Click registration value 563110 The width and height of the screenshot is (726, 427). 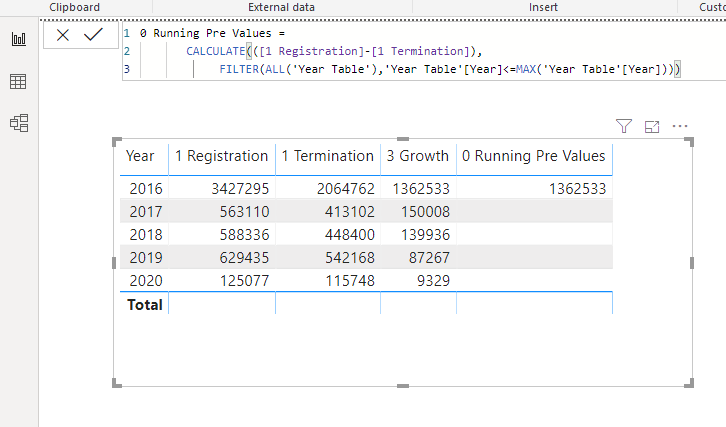click(x=244, y=212)
